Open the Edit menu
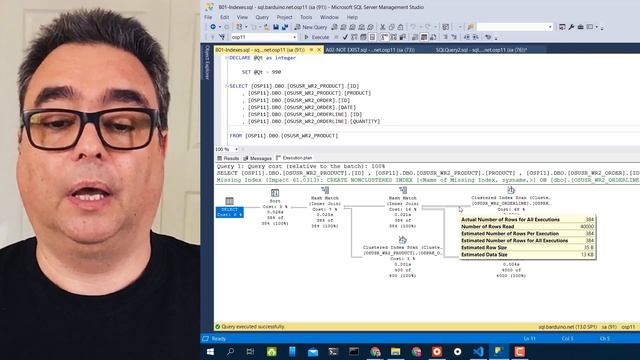 click(224, 17)
